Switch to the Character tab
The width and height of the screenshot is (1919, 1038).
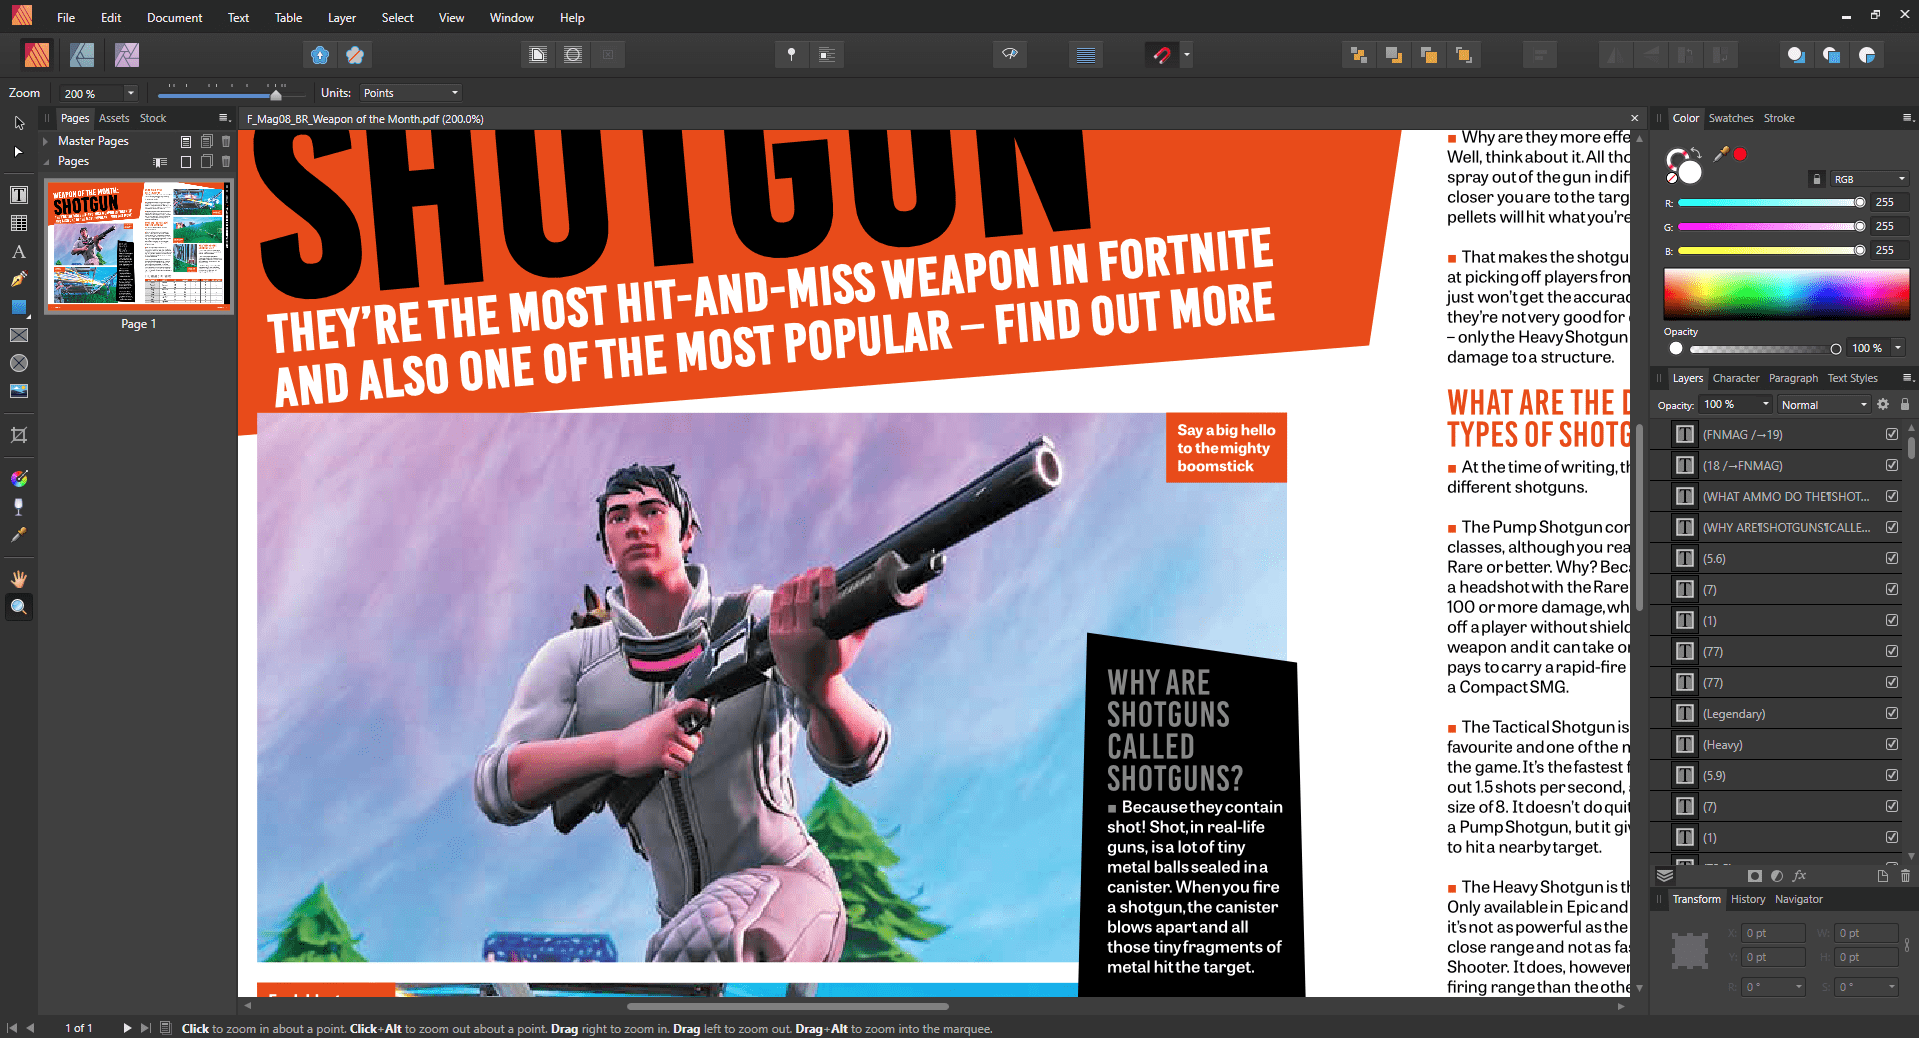click(1736, 378)
